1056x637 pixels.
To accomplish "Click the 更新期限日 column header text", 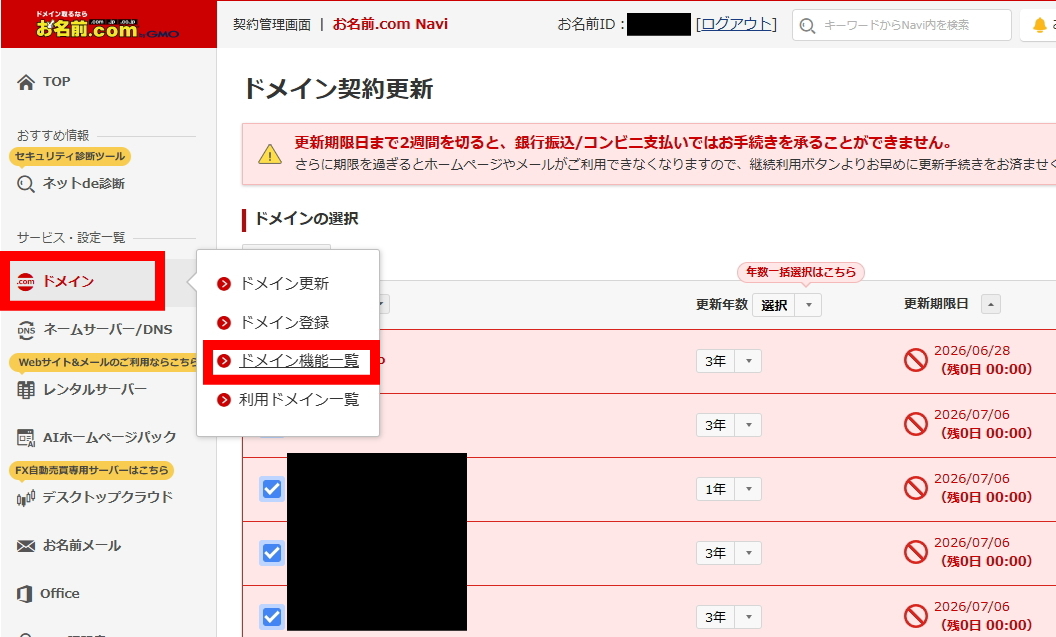I will pyautogui.click(x=936, y=304).
